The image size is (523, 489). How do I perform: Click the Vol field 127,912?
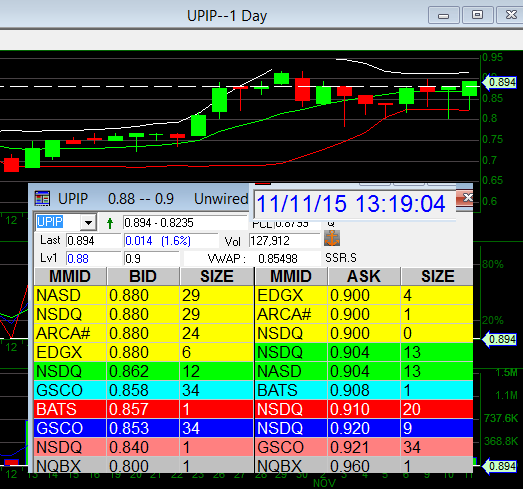[285, 240]
